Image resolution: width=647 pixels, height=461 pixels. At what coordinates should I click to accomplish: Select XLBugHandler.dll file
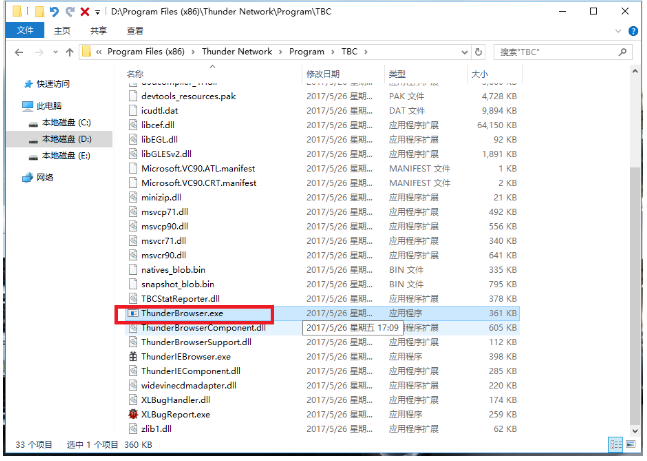(176, 400)
